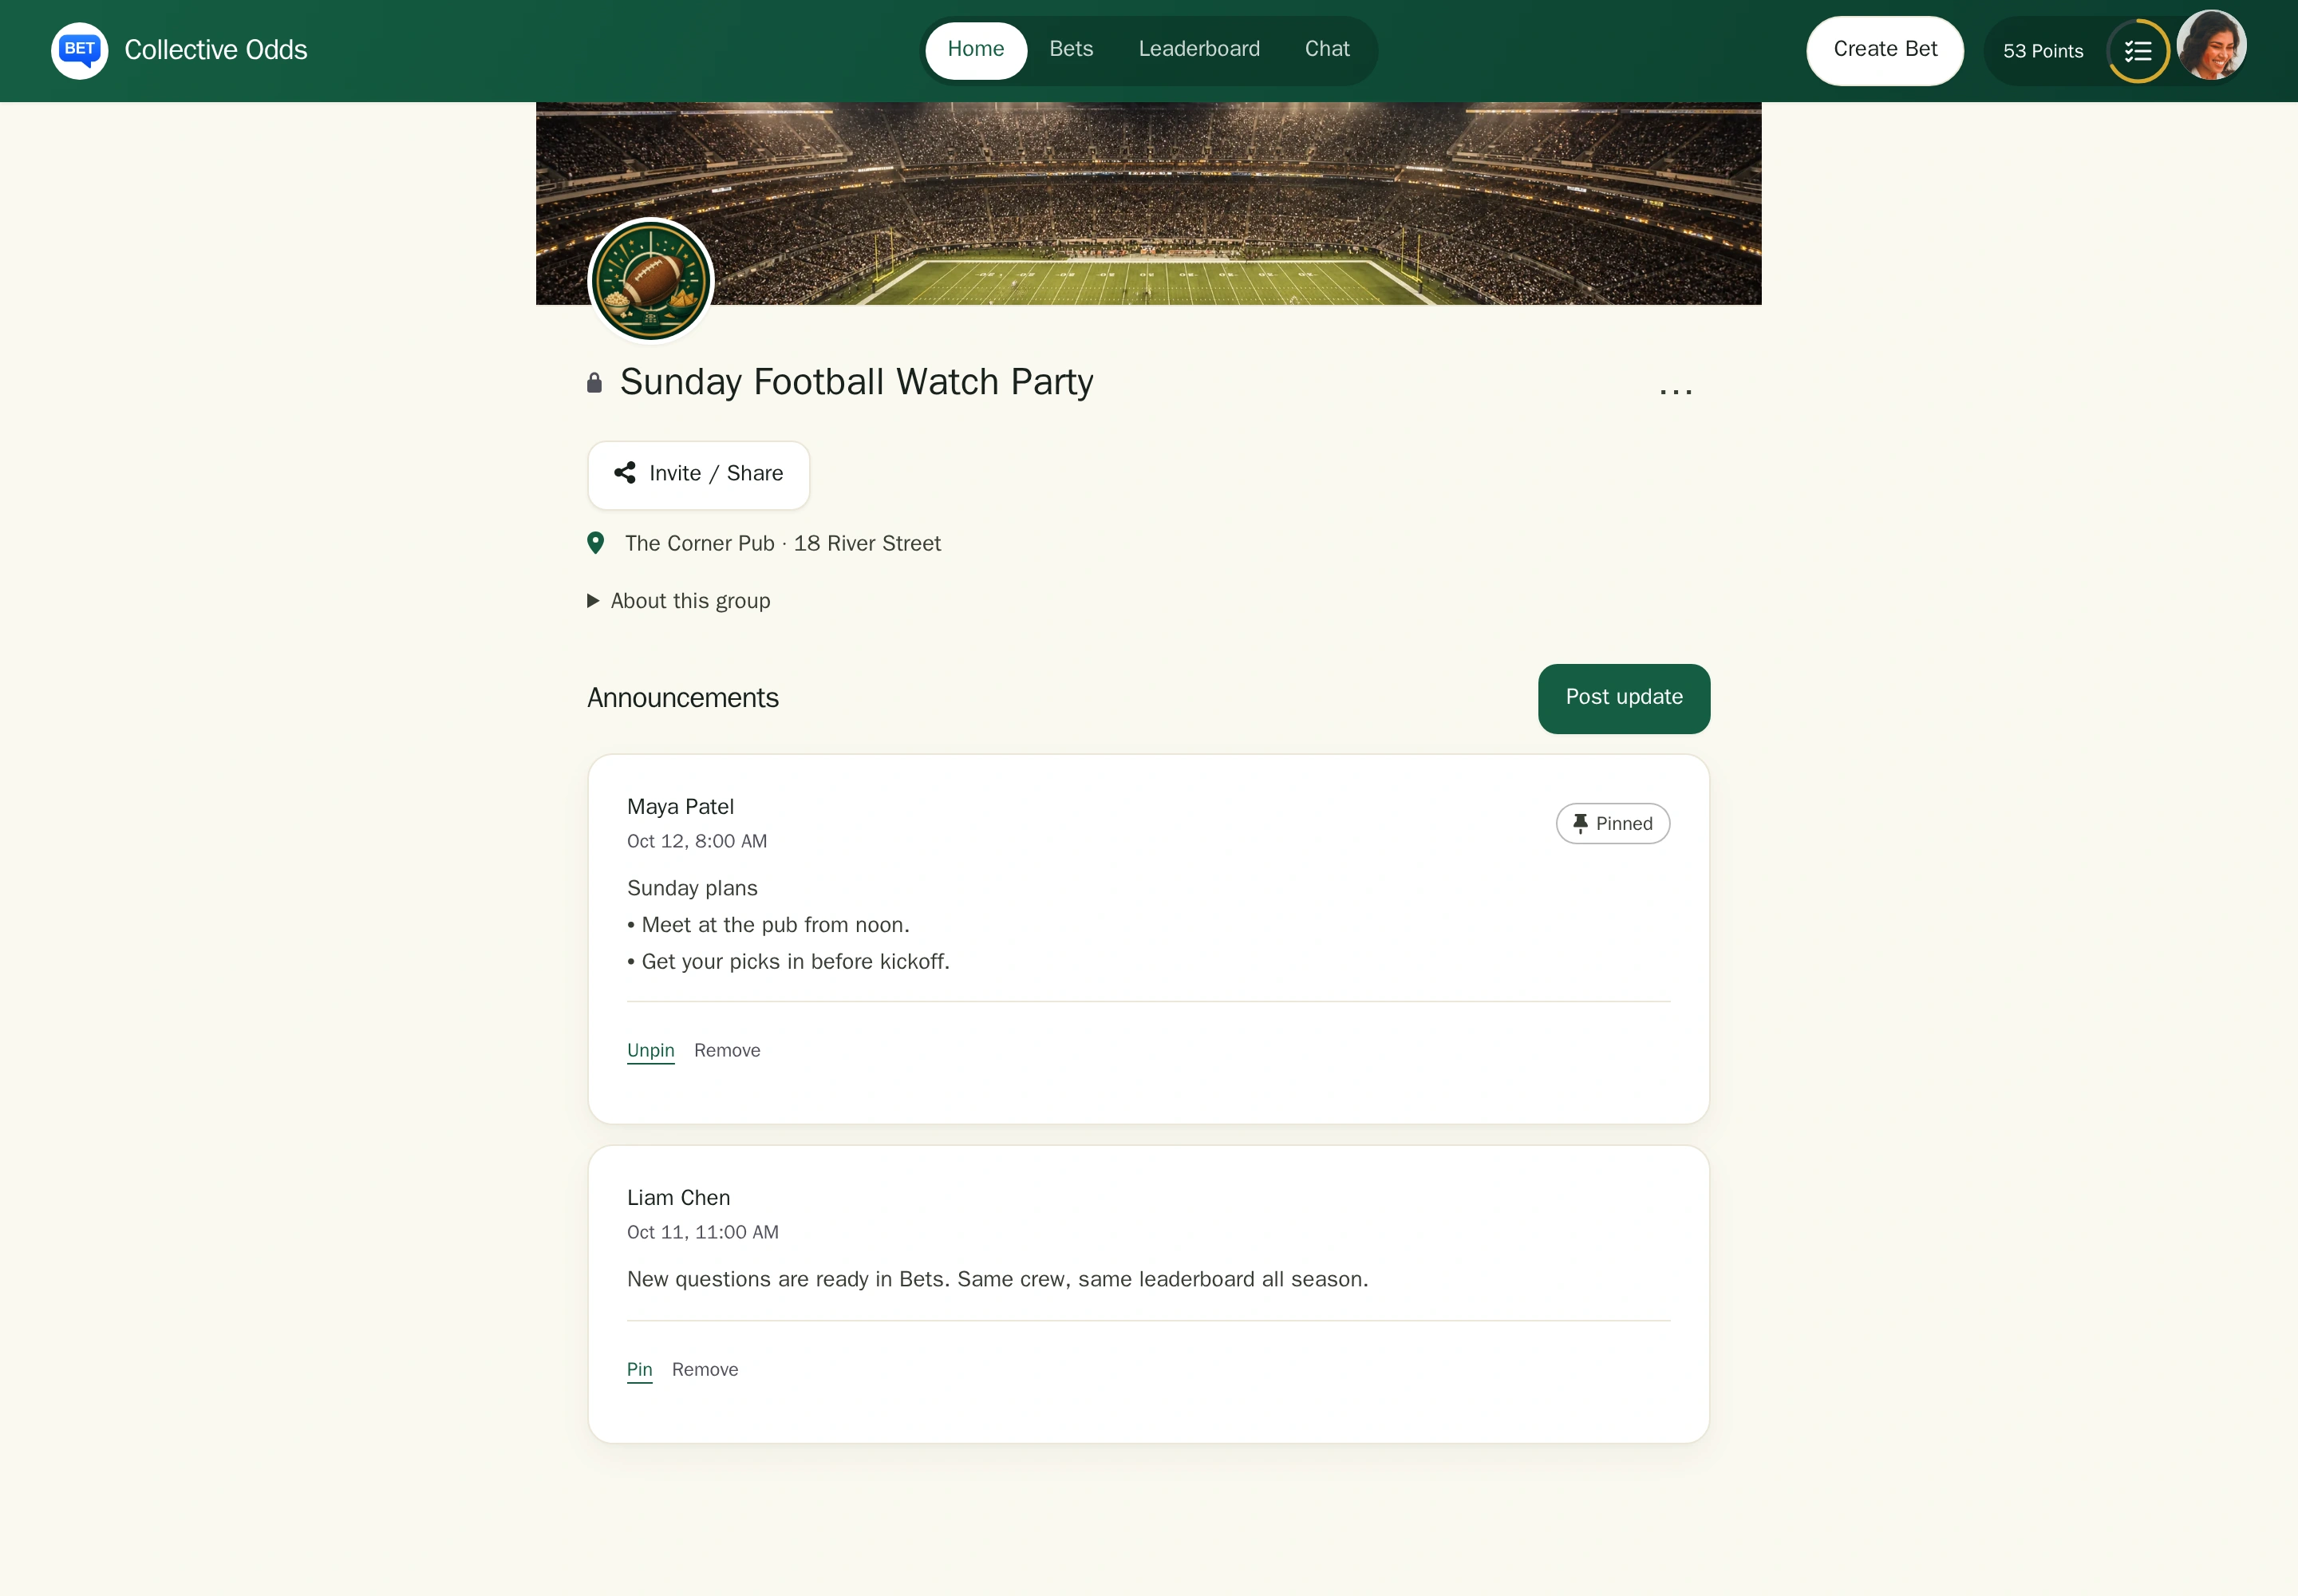Click the football group badge image

pyautogui.click(x=651, y=281)
